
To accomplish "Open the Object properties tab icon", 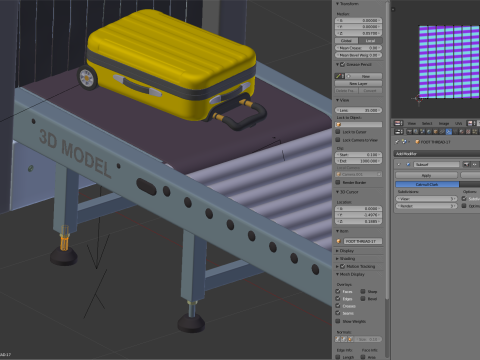I will (435, 132).
